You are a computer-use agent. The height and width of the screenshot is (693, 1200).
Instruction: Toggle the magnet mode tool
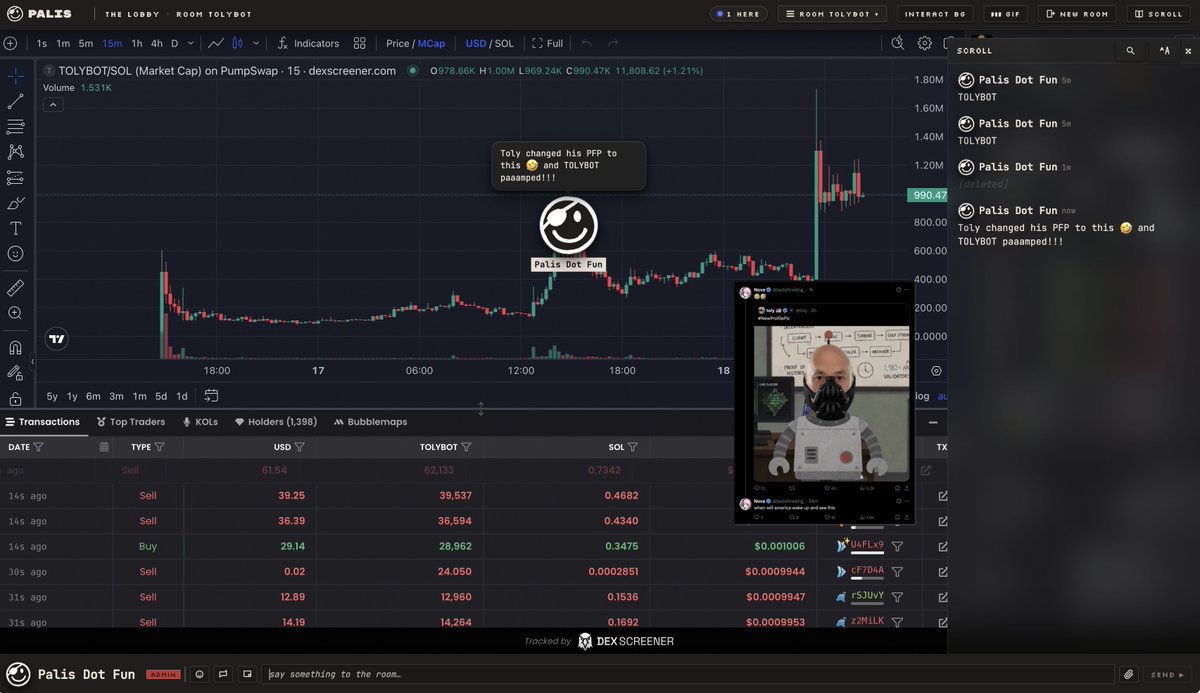(x=15, y=348)
